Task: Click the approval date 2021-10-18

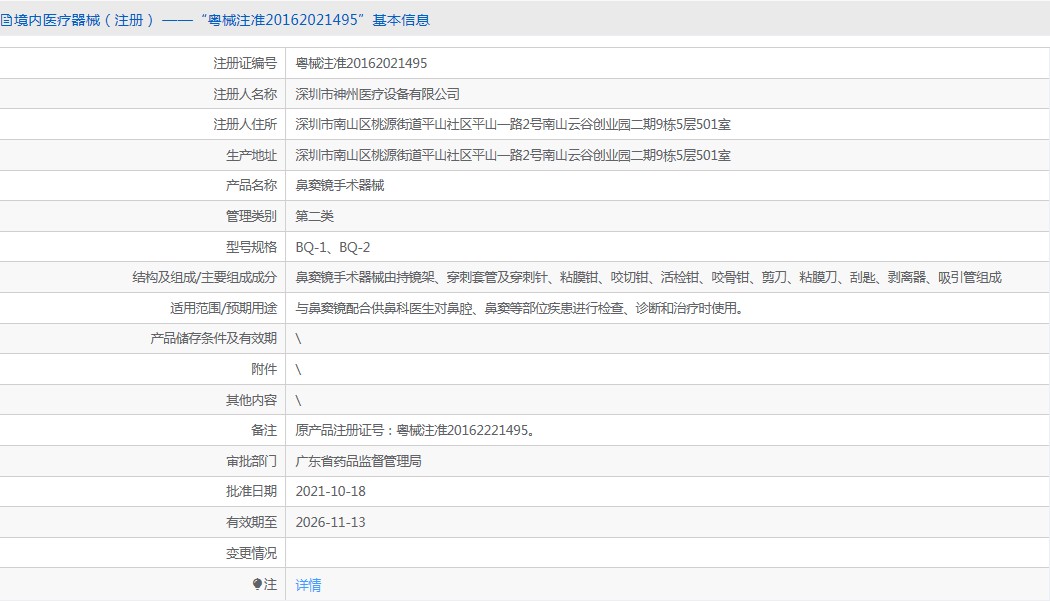Action: point(330,492)
